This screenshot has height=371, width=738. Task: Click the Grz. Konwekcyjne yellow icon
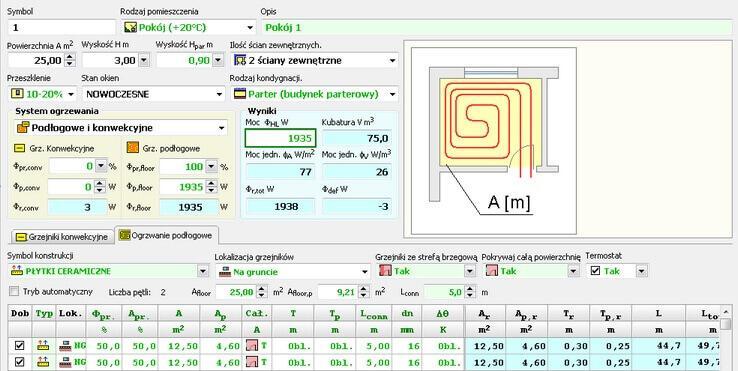tap(19, 148)
